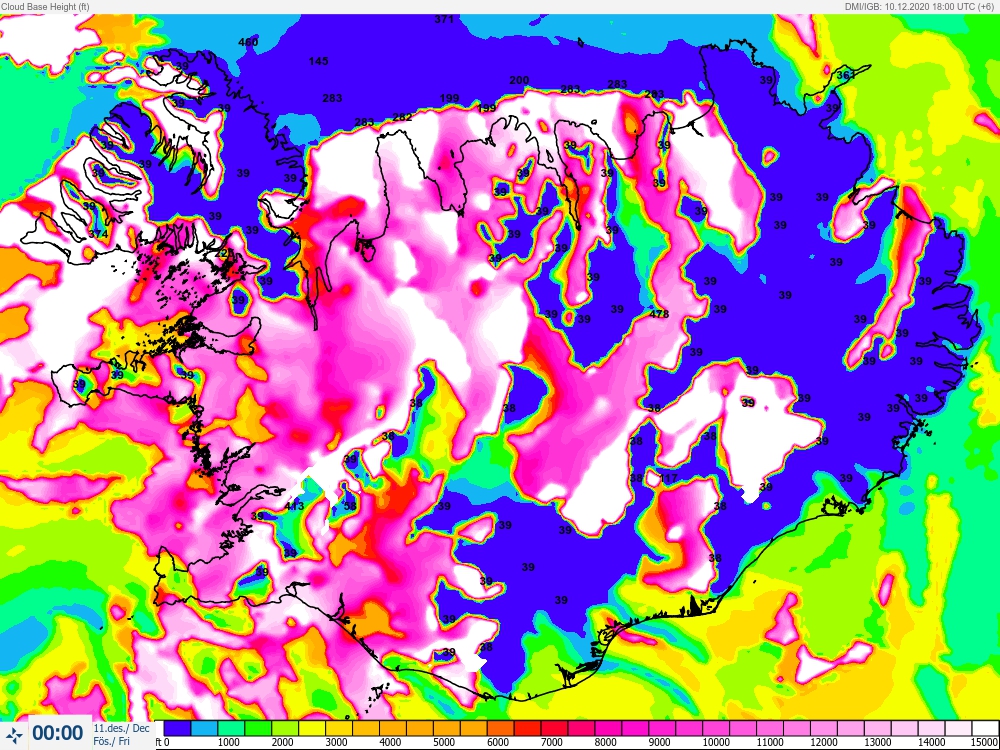
Task: Click the compass-star icon beside the clock
Action: coord(13,734)
